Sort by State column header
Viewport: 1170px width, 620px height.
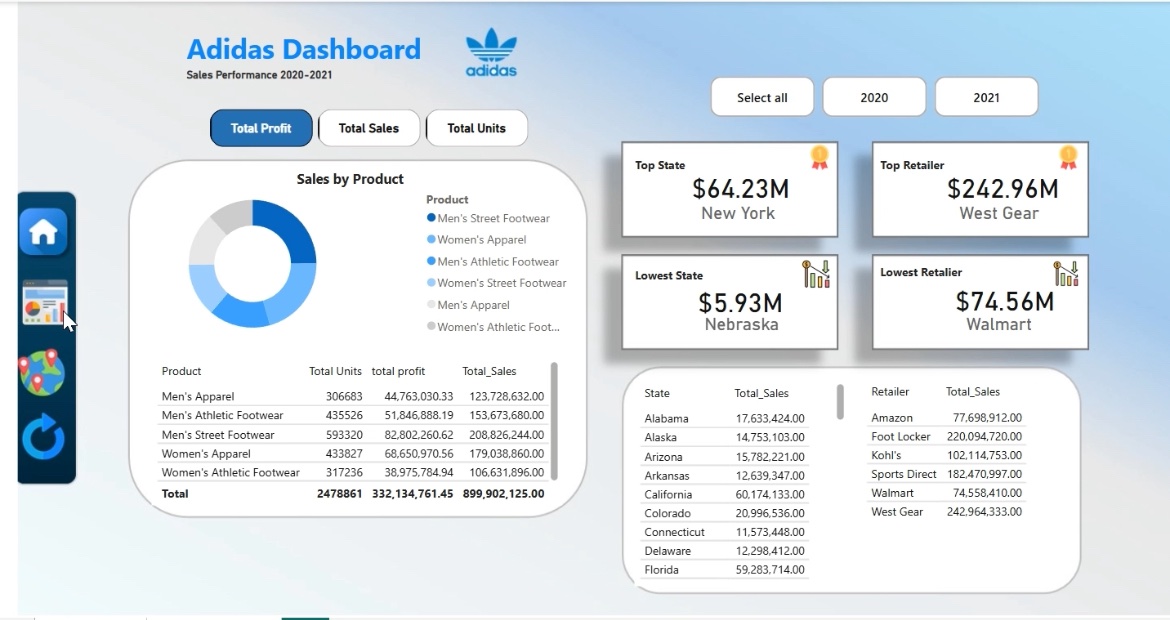point(657,393)
